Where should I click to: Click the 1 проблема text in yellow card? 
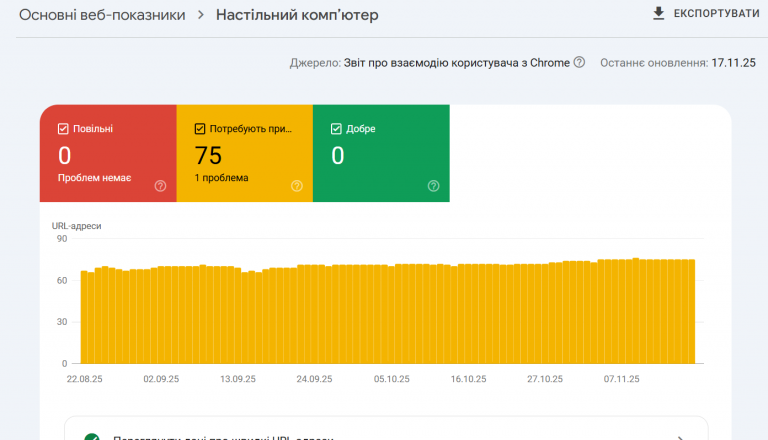pos(221,178)
